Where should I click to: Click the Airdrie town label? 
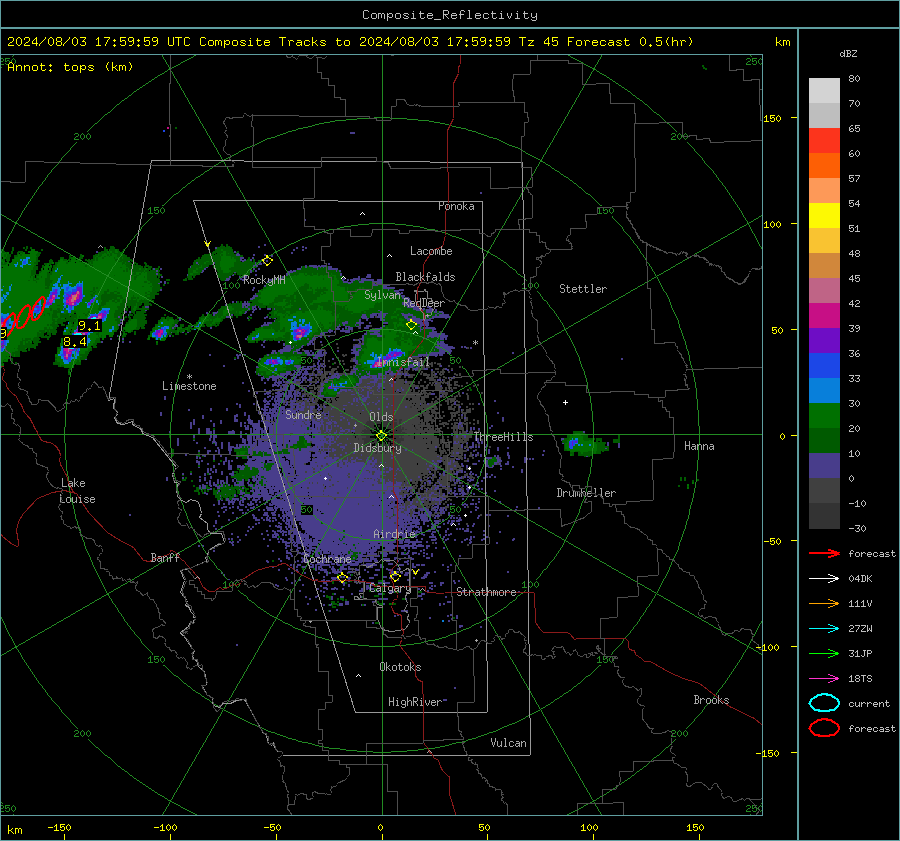pyautogui.click(x=394, y=534)
